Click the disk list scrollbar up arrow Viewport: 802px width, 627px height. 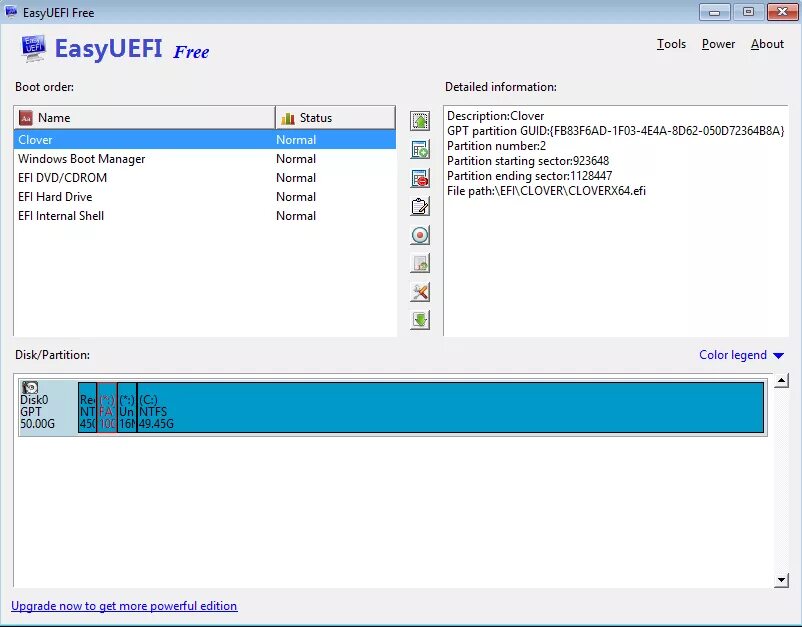click(781, 381)
